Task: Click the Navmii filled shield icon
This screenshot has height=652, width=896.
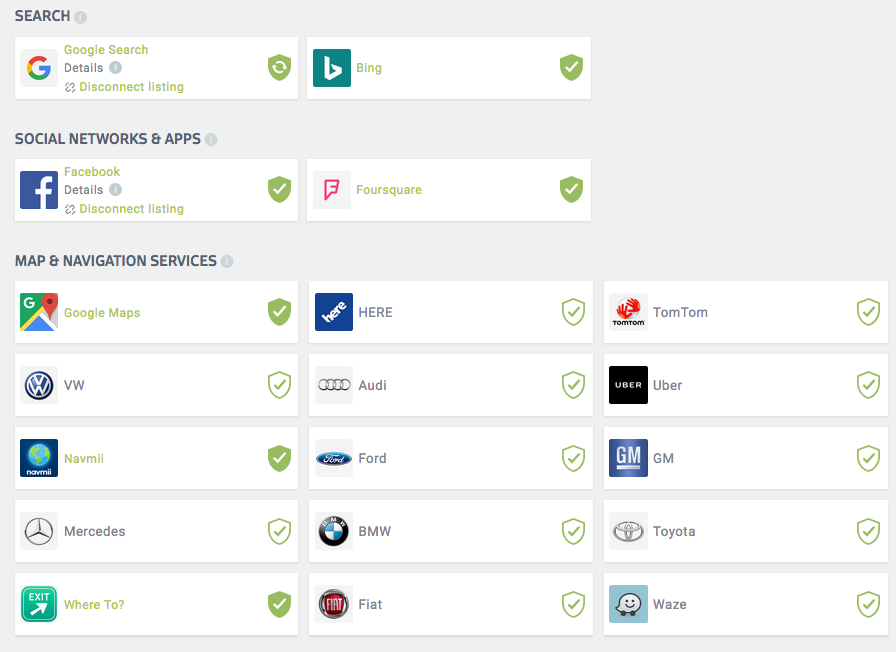Action: [279, 458]
